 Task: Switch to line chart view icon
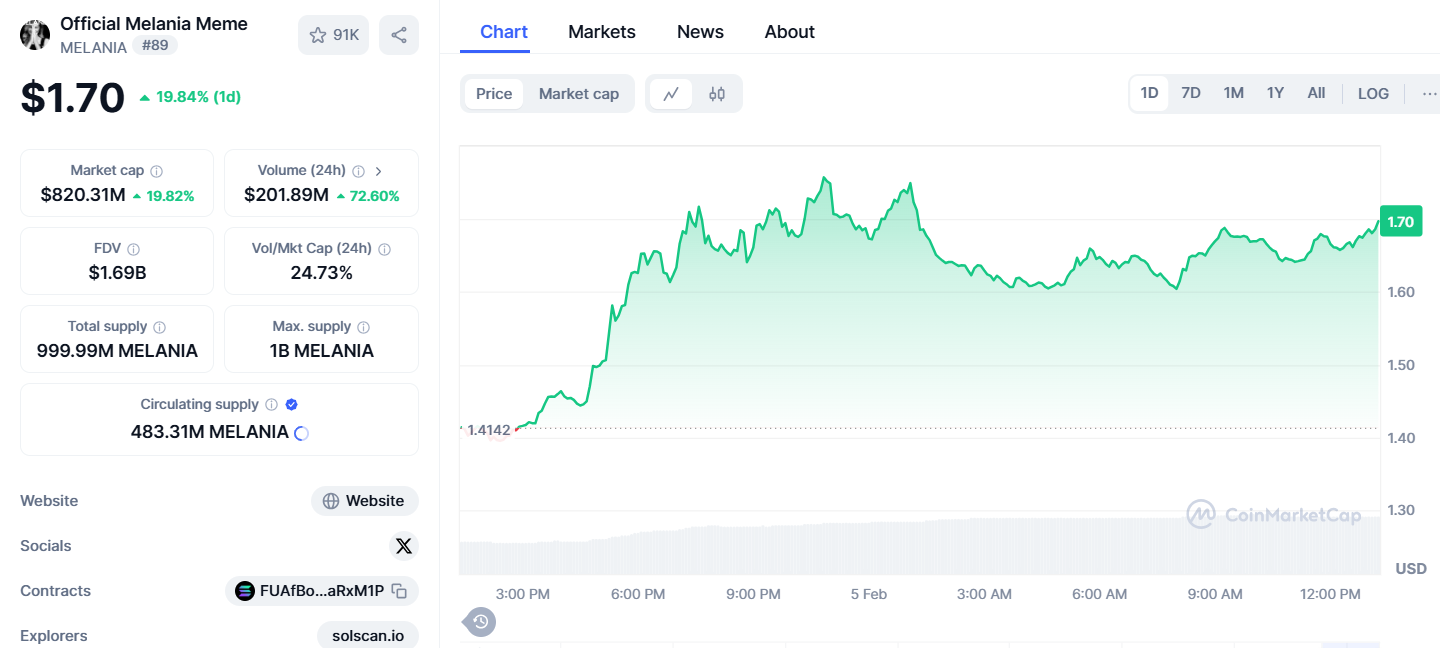pos(671,94)
